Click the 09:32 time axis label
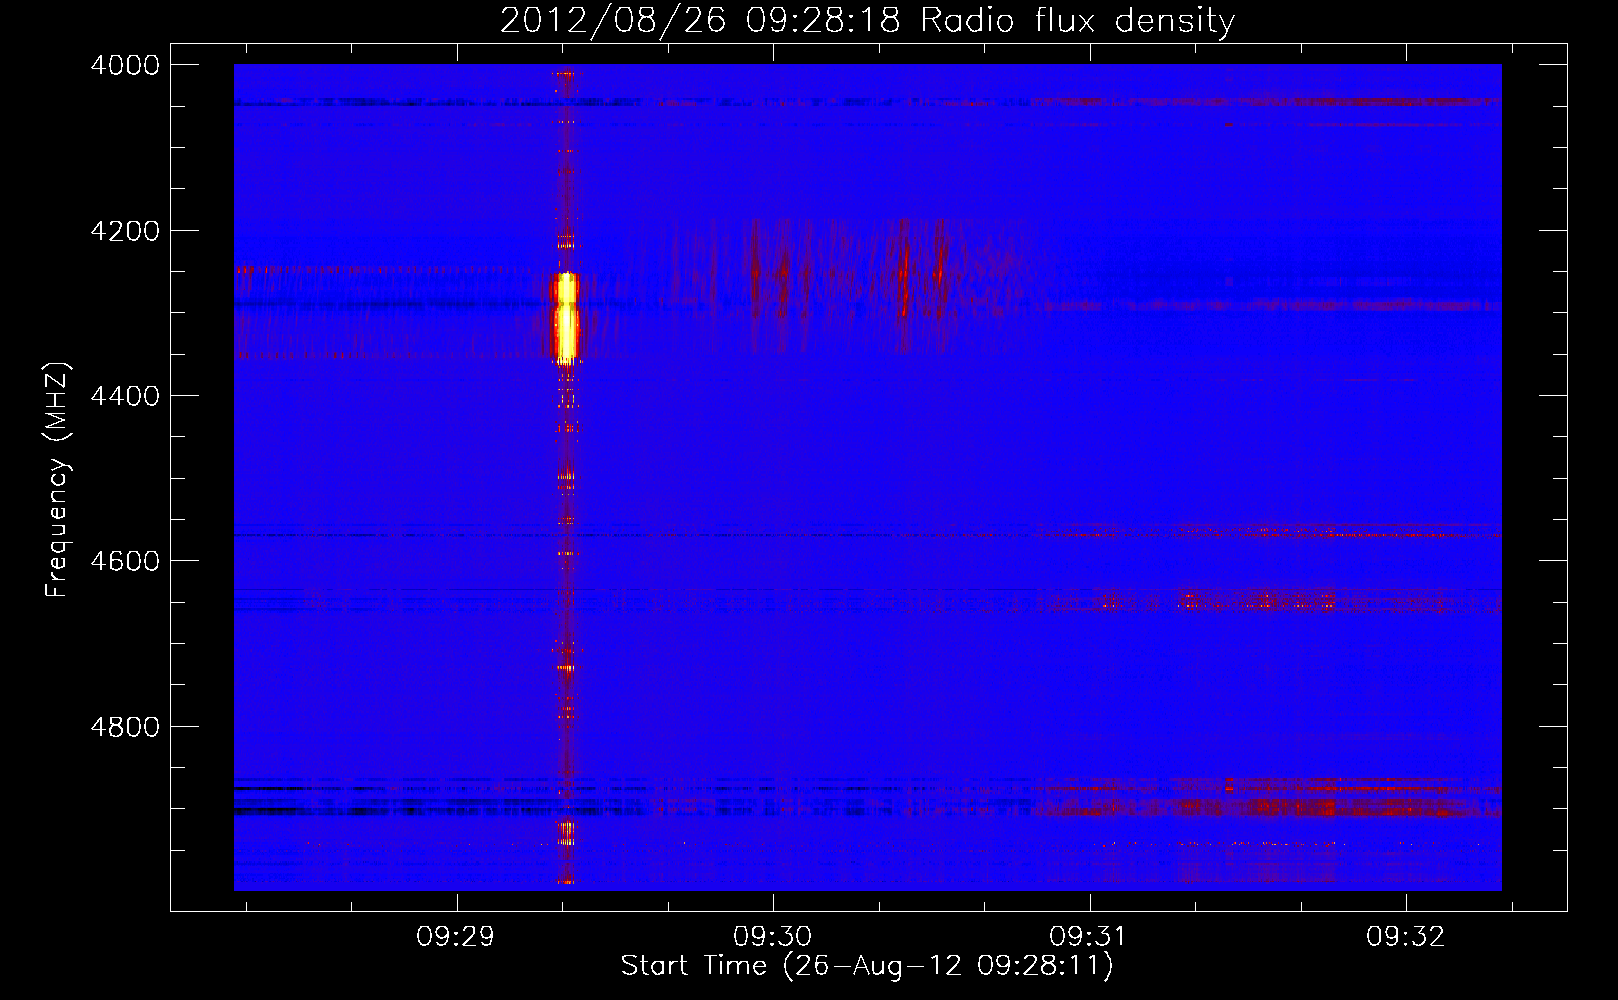 (1406, 937)
